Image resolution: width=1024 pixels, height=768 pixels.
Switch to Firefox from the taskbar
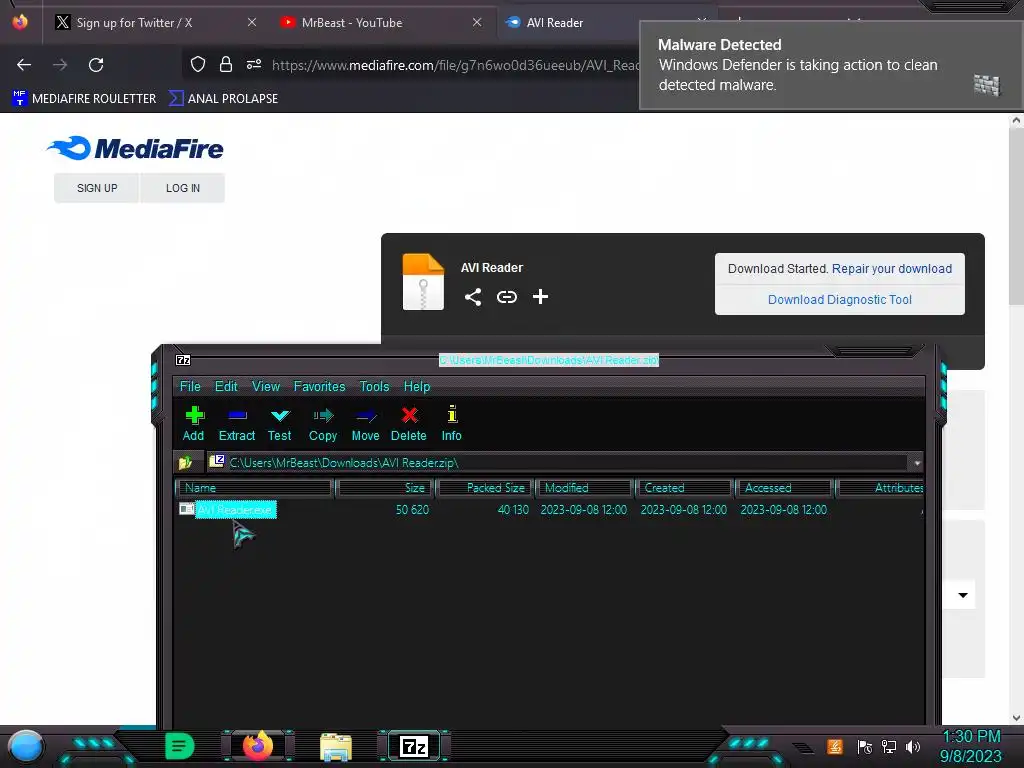click(x=257, y=746)
